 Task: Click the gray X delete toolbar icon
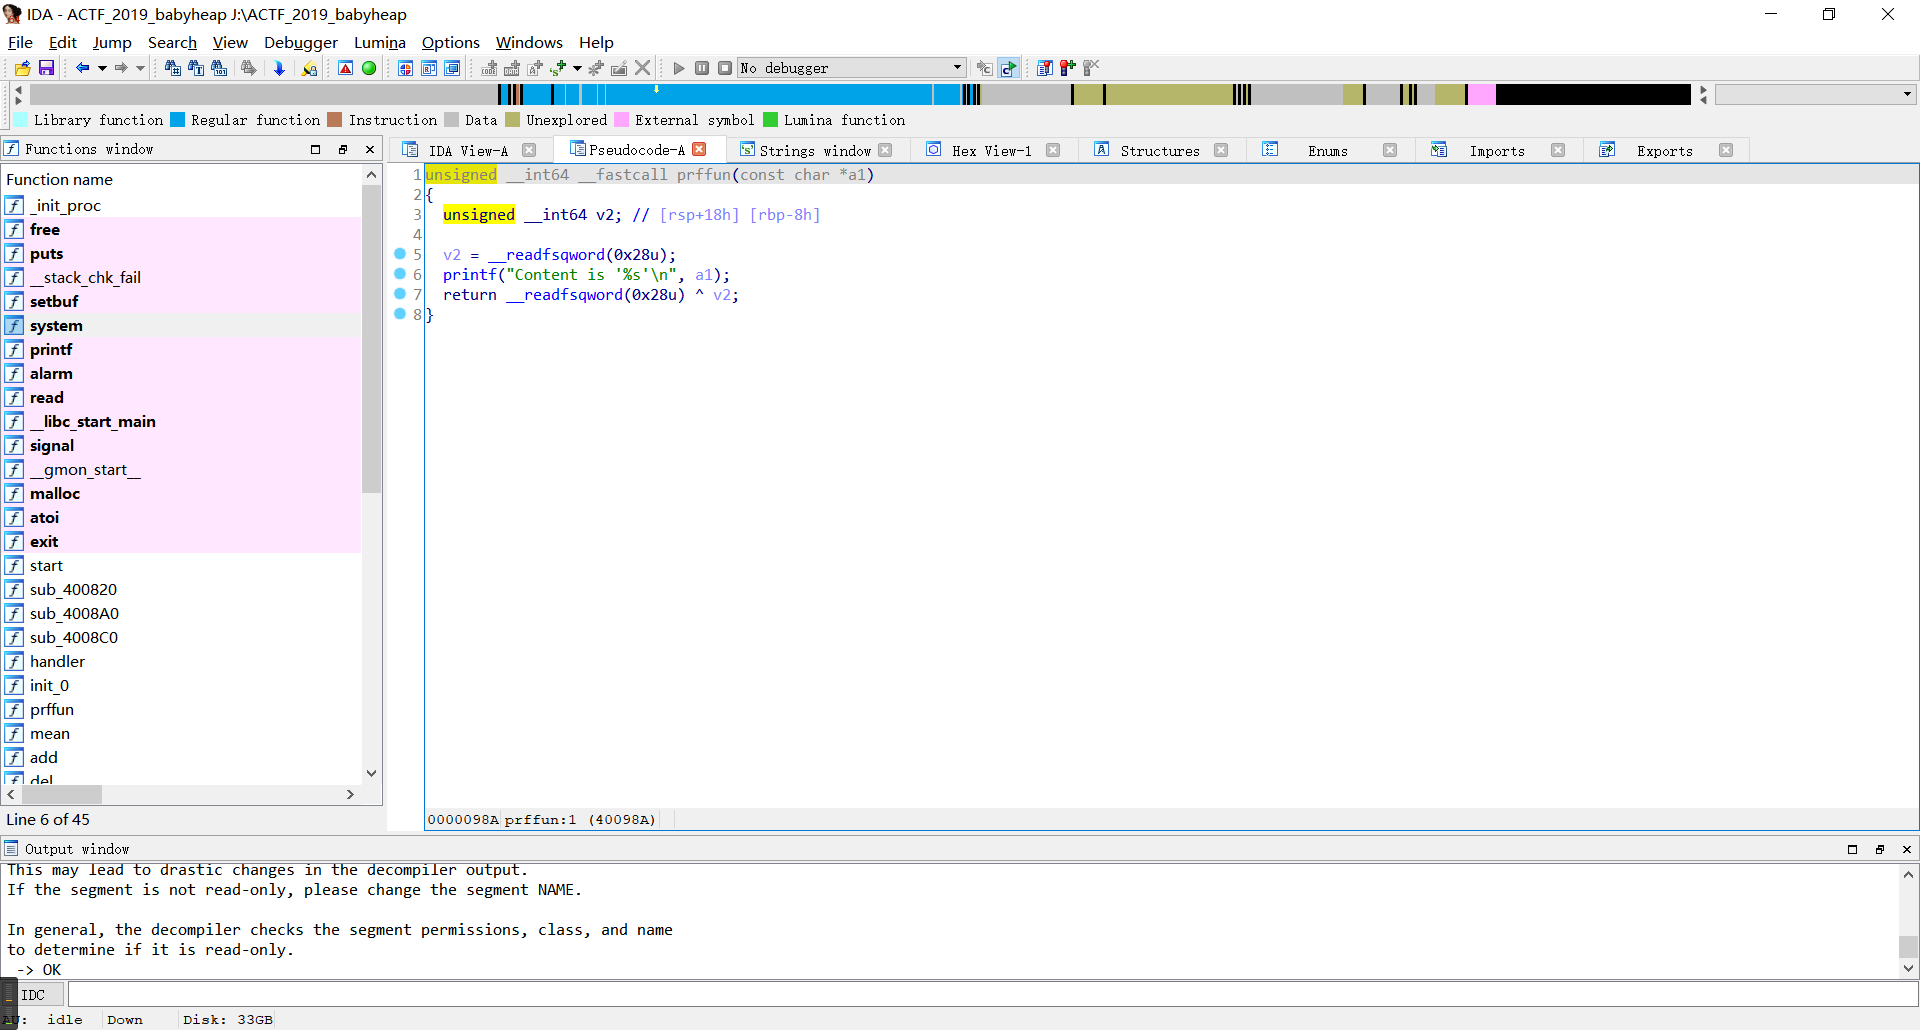[643, 68]
